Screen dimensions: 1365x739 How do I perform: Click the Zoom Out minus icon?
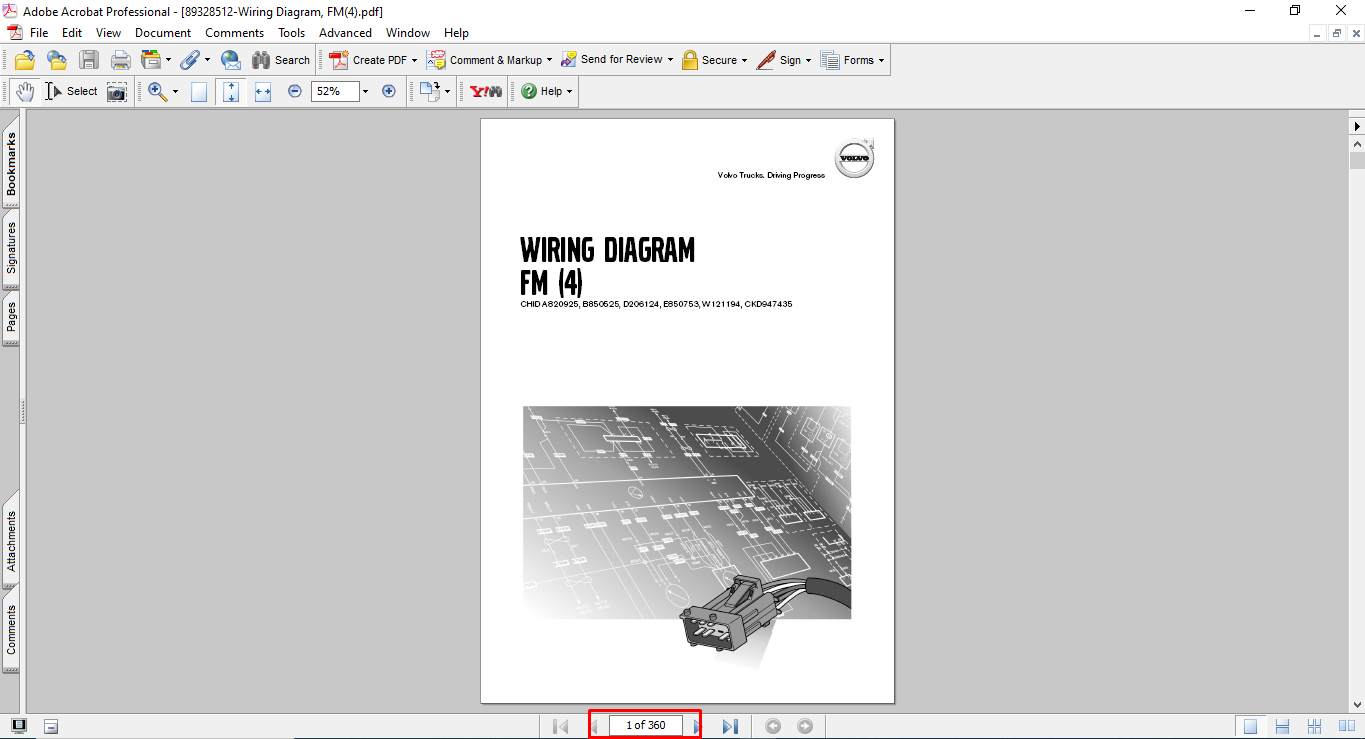295,91
